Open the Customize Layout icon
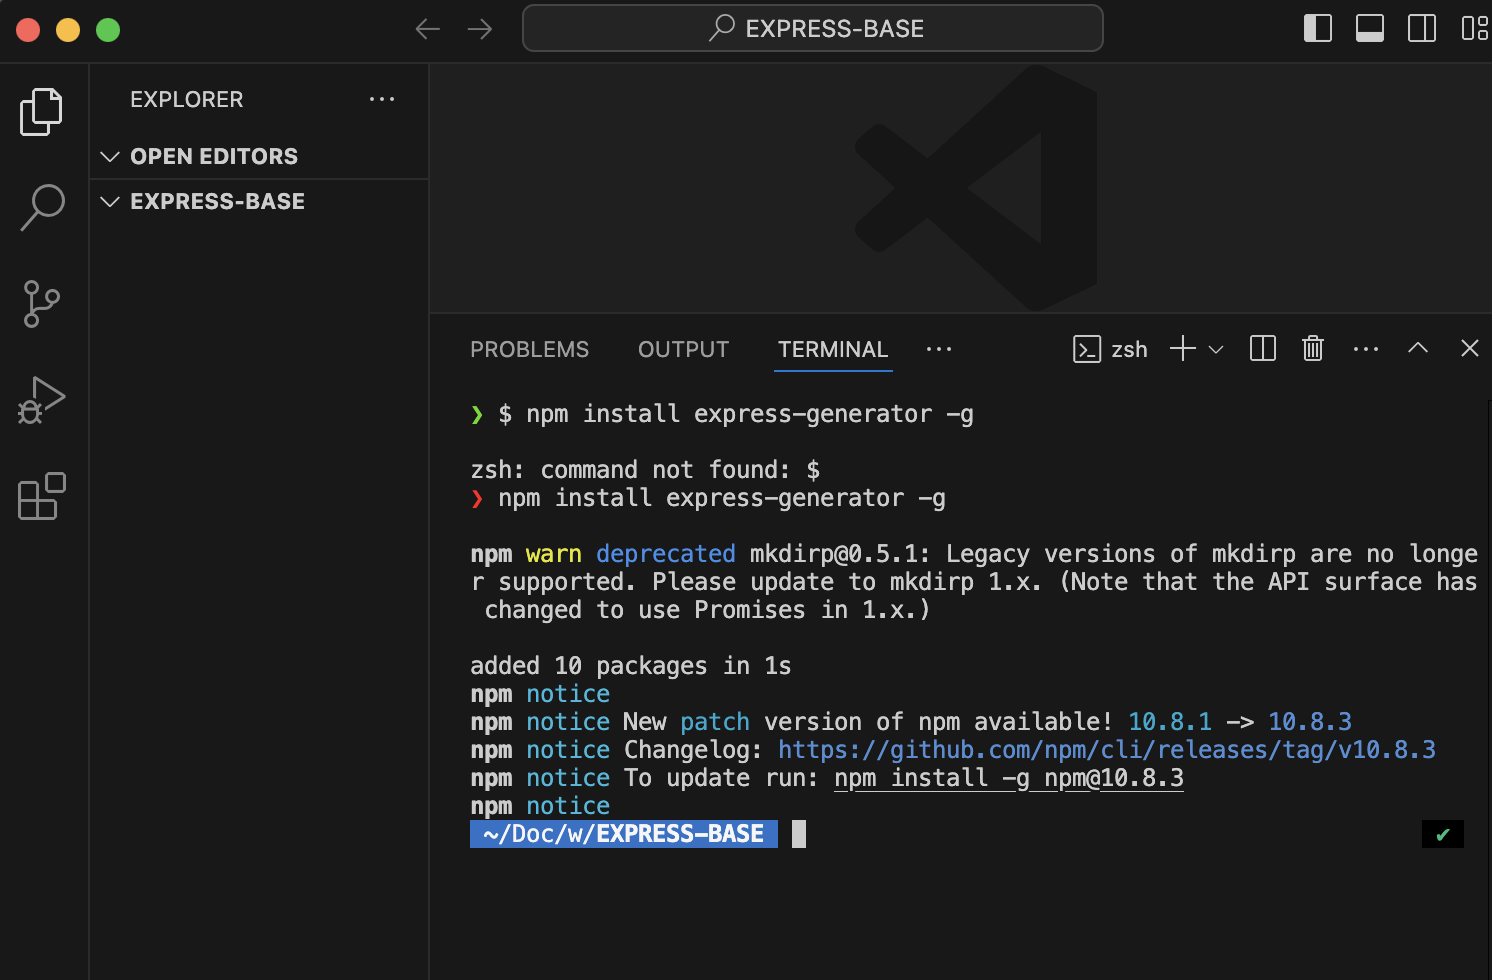 tap(1474, 28)
